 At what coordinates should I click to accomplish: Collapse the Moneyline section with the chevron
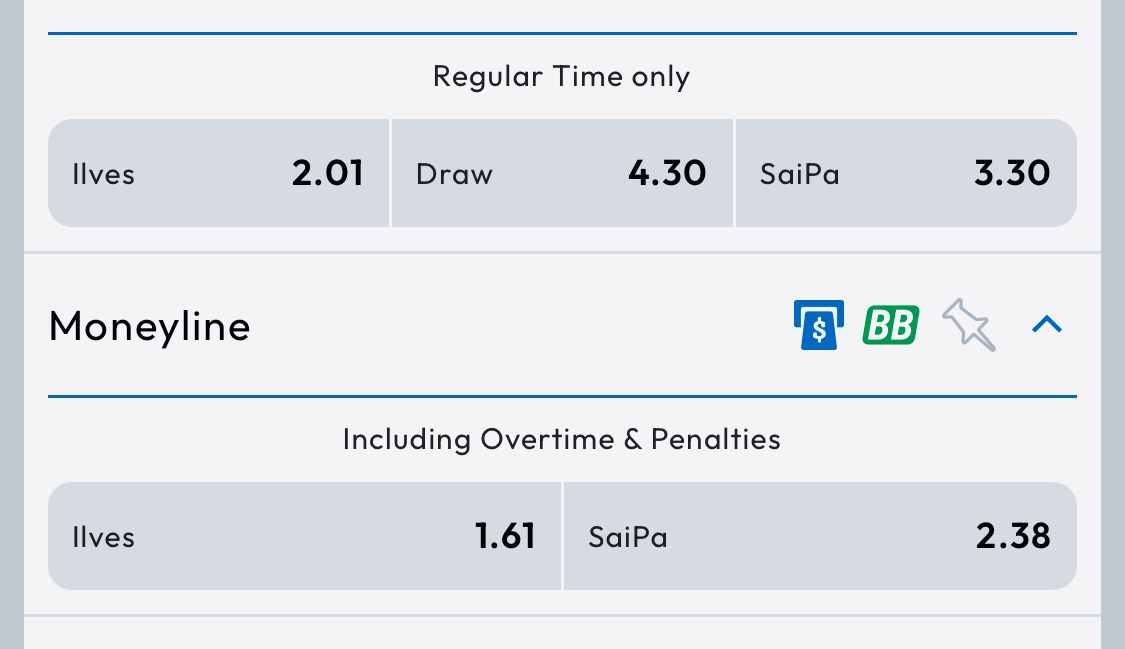1046,324
